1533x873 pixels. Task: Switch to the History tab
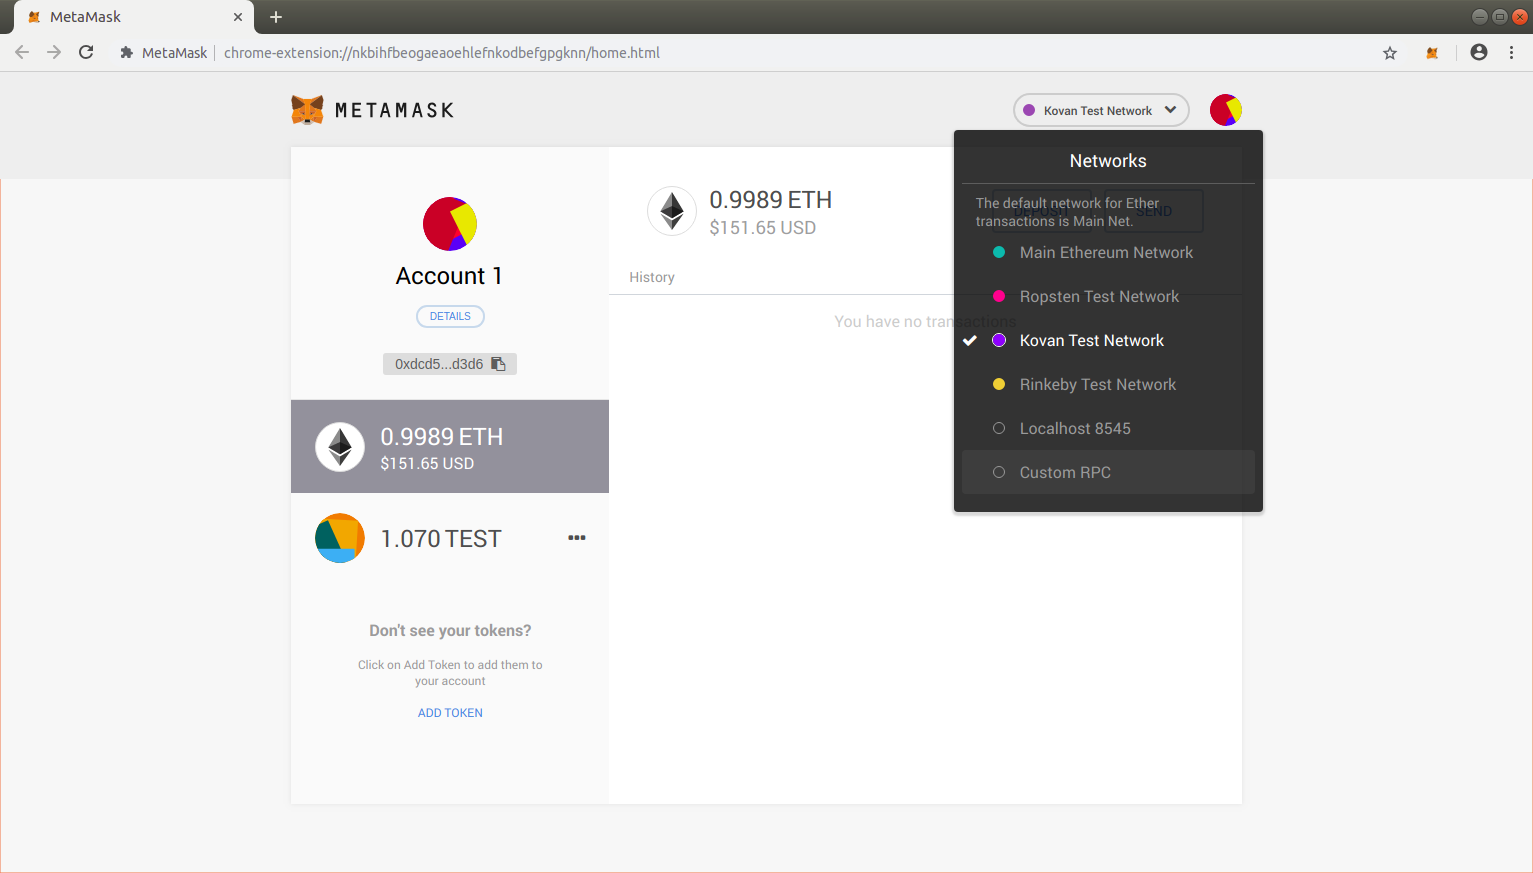(652, 277)
